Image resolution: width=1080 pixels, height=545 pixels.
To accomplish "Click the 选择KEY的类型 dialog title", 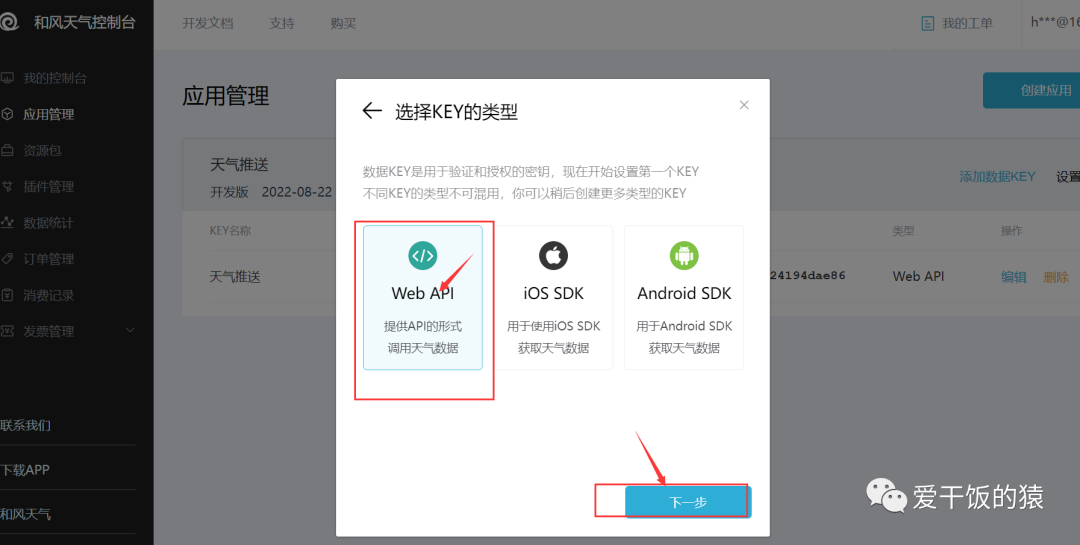I will click(456, 112).
